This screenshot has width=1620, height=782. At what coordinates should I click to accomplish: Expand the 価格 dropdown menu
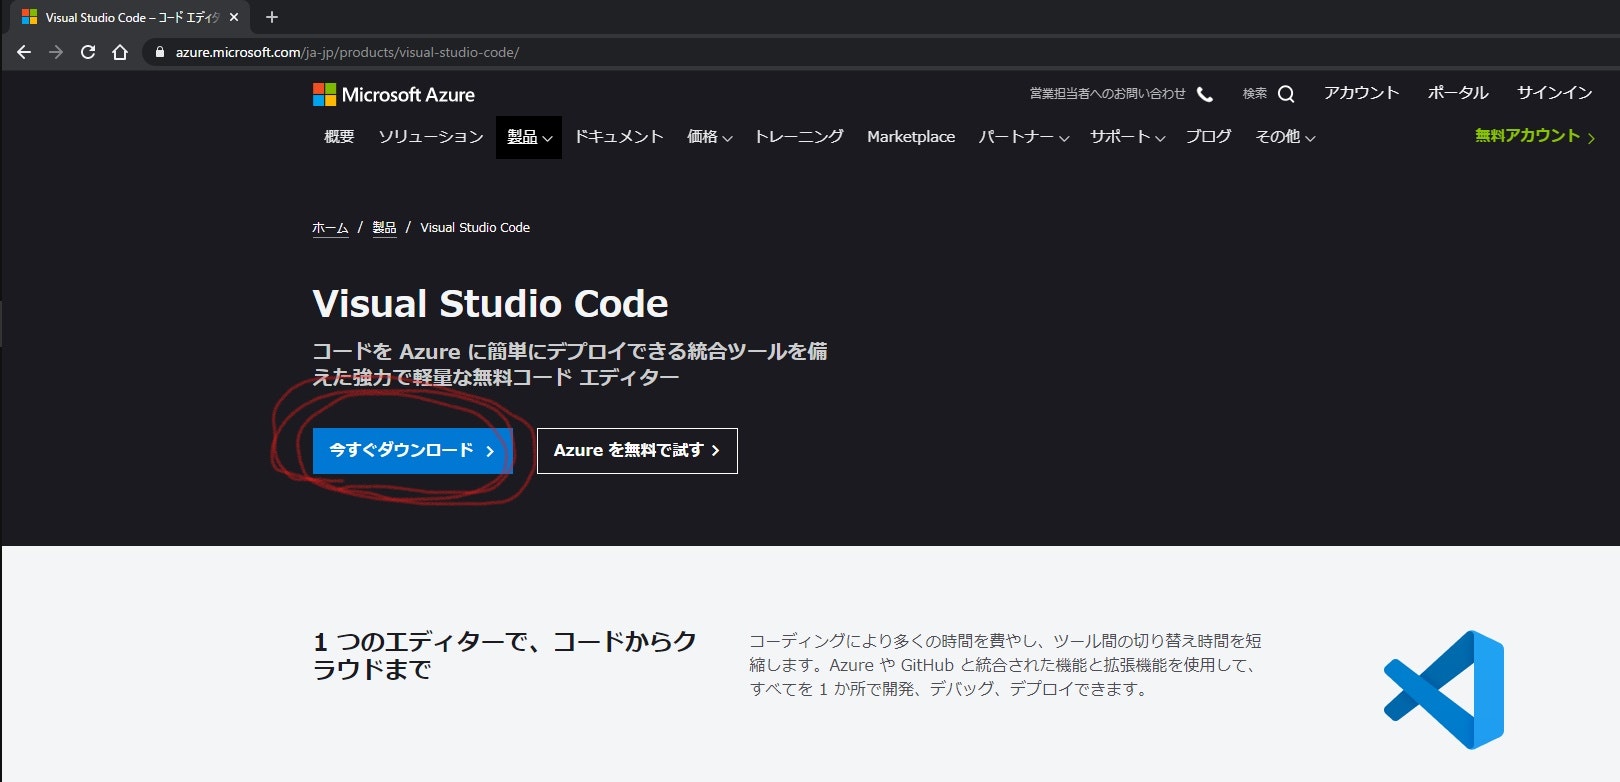pyautogui.click(x=709, y=137)
